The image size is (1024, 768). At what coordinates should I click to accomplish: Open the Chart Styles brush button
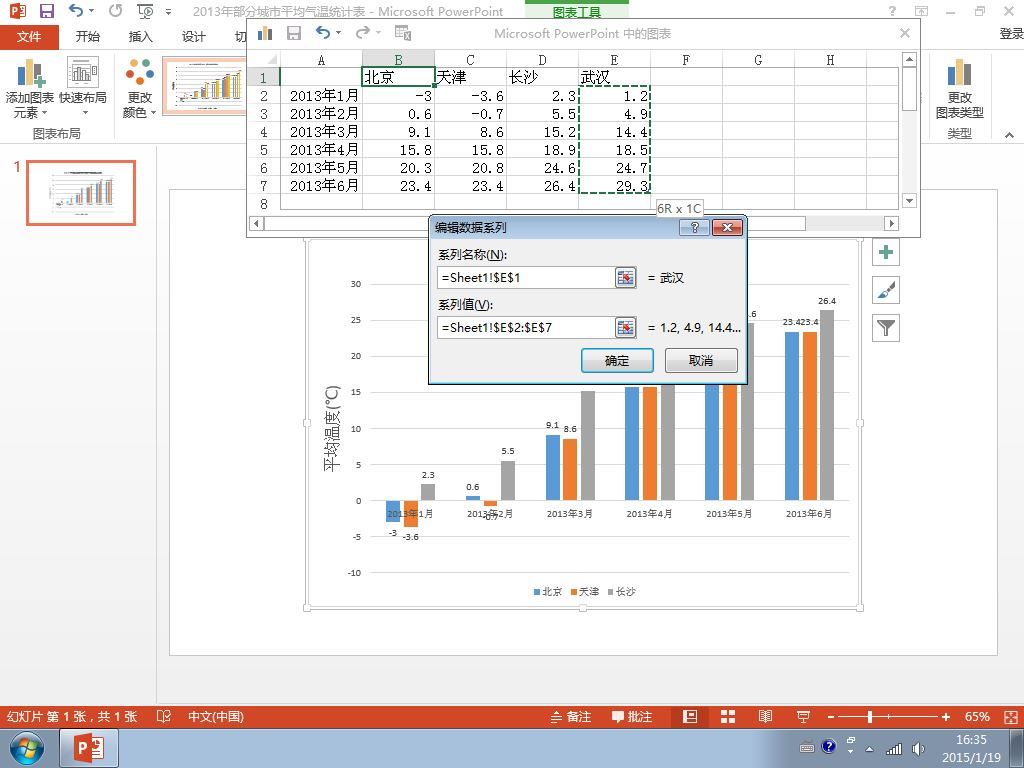click(x=886, y=290)
